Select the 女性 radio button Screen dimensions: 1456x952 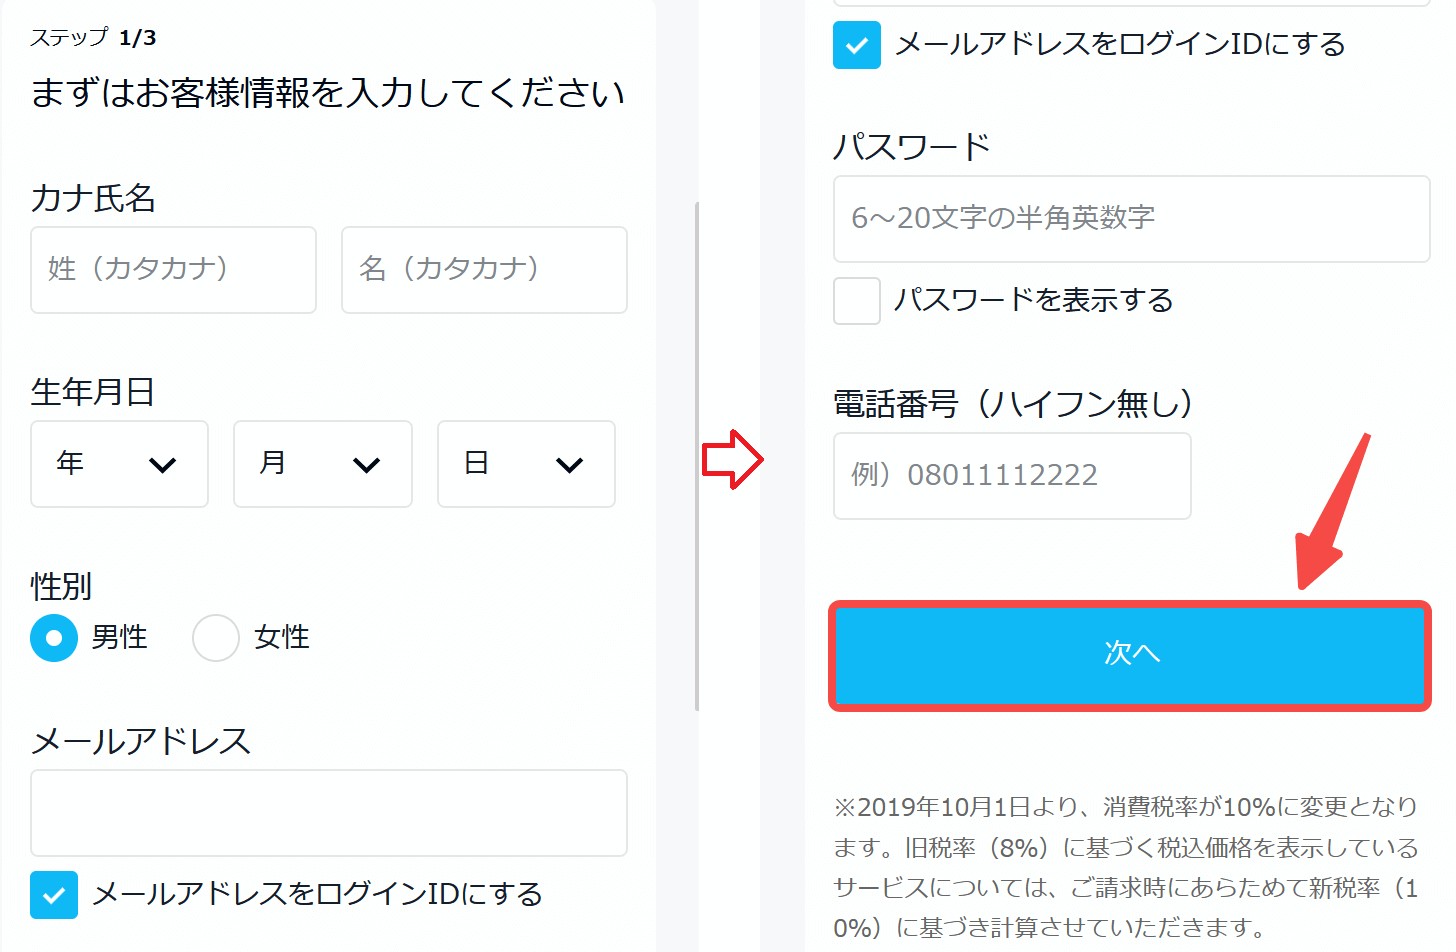click(216, 638)
